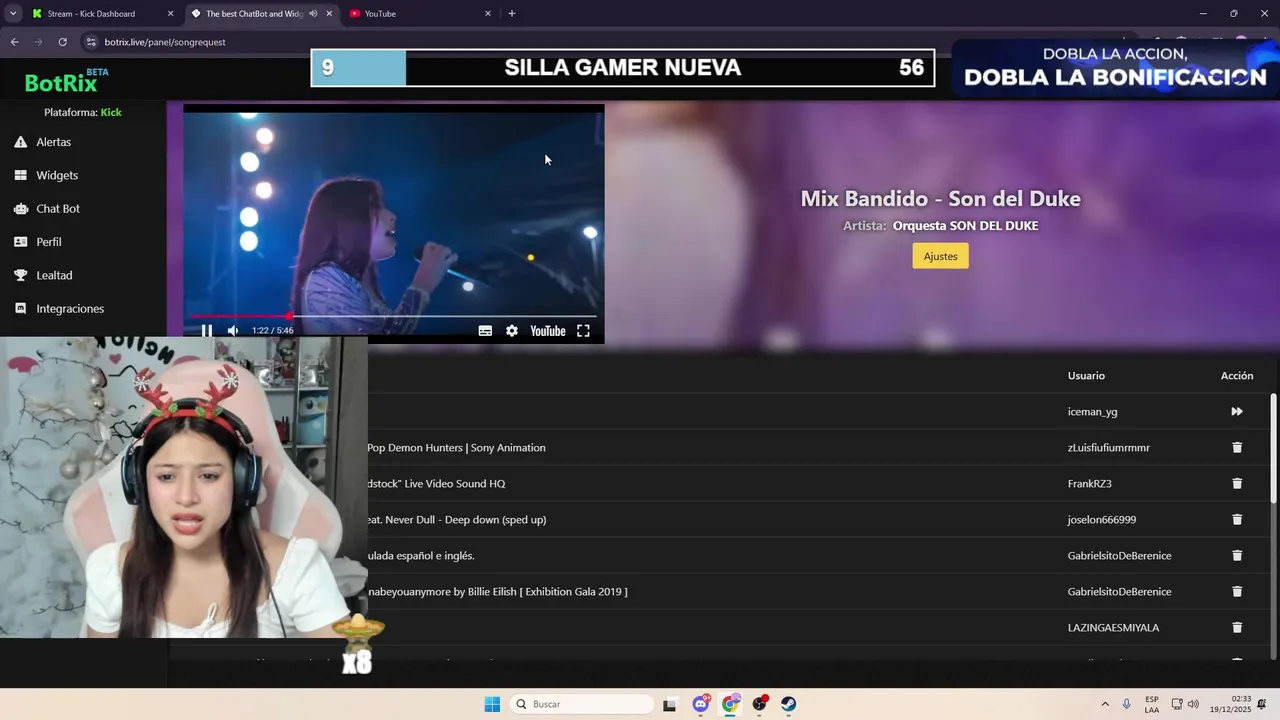Pause the YouTube video player

[x=207, y=331]
